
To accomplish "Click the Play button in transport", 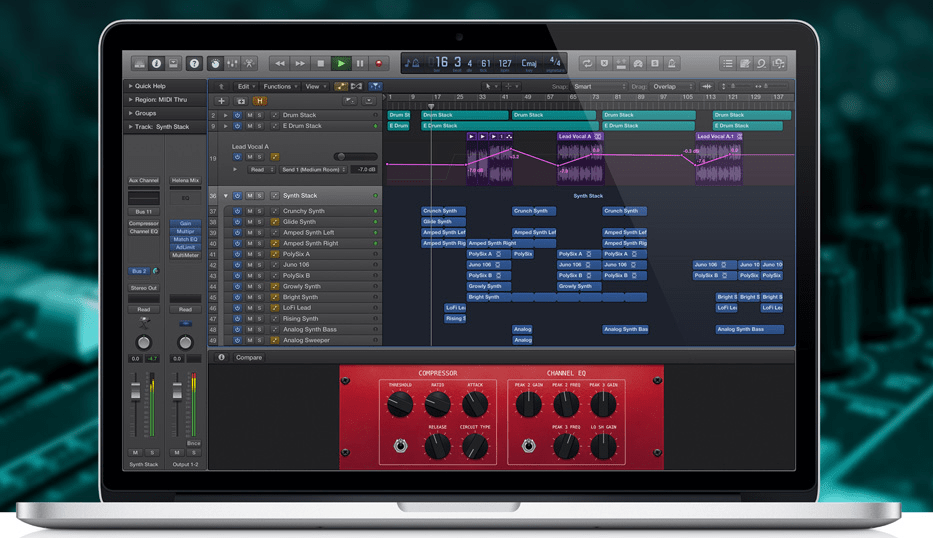I will 340,63.
